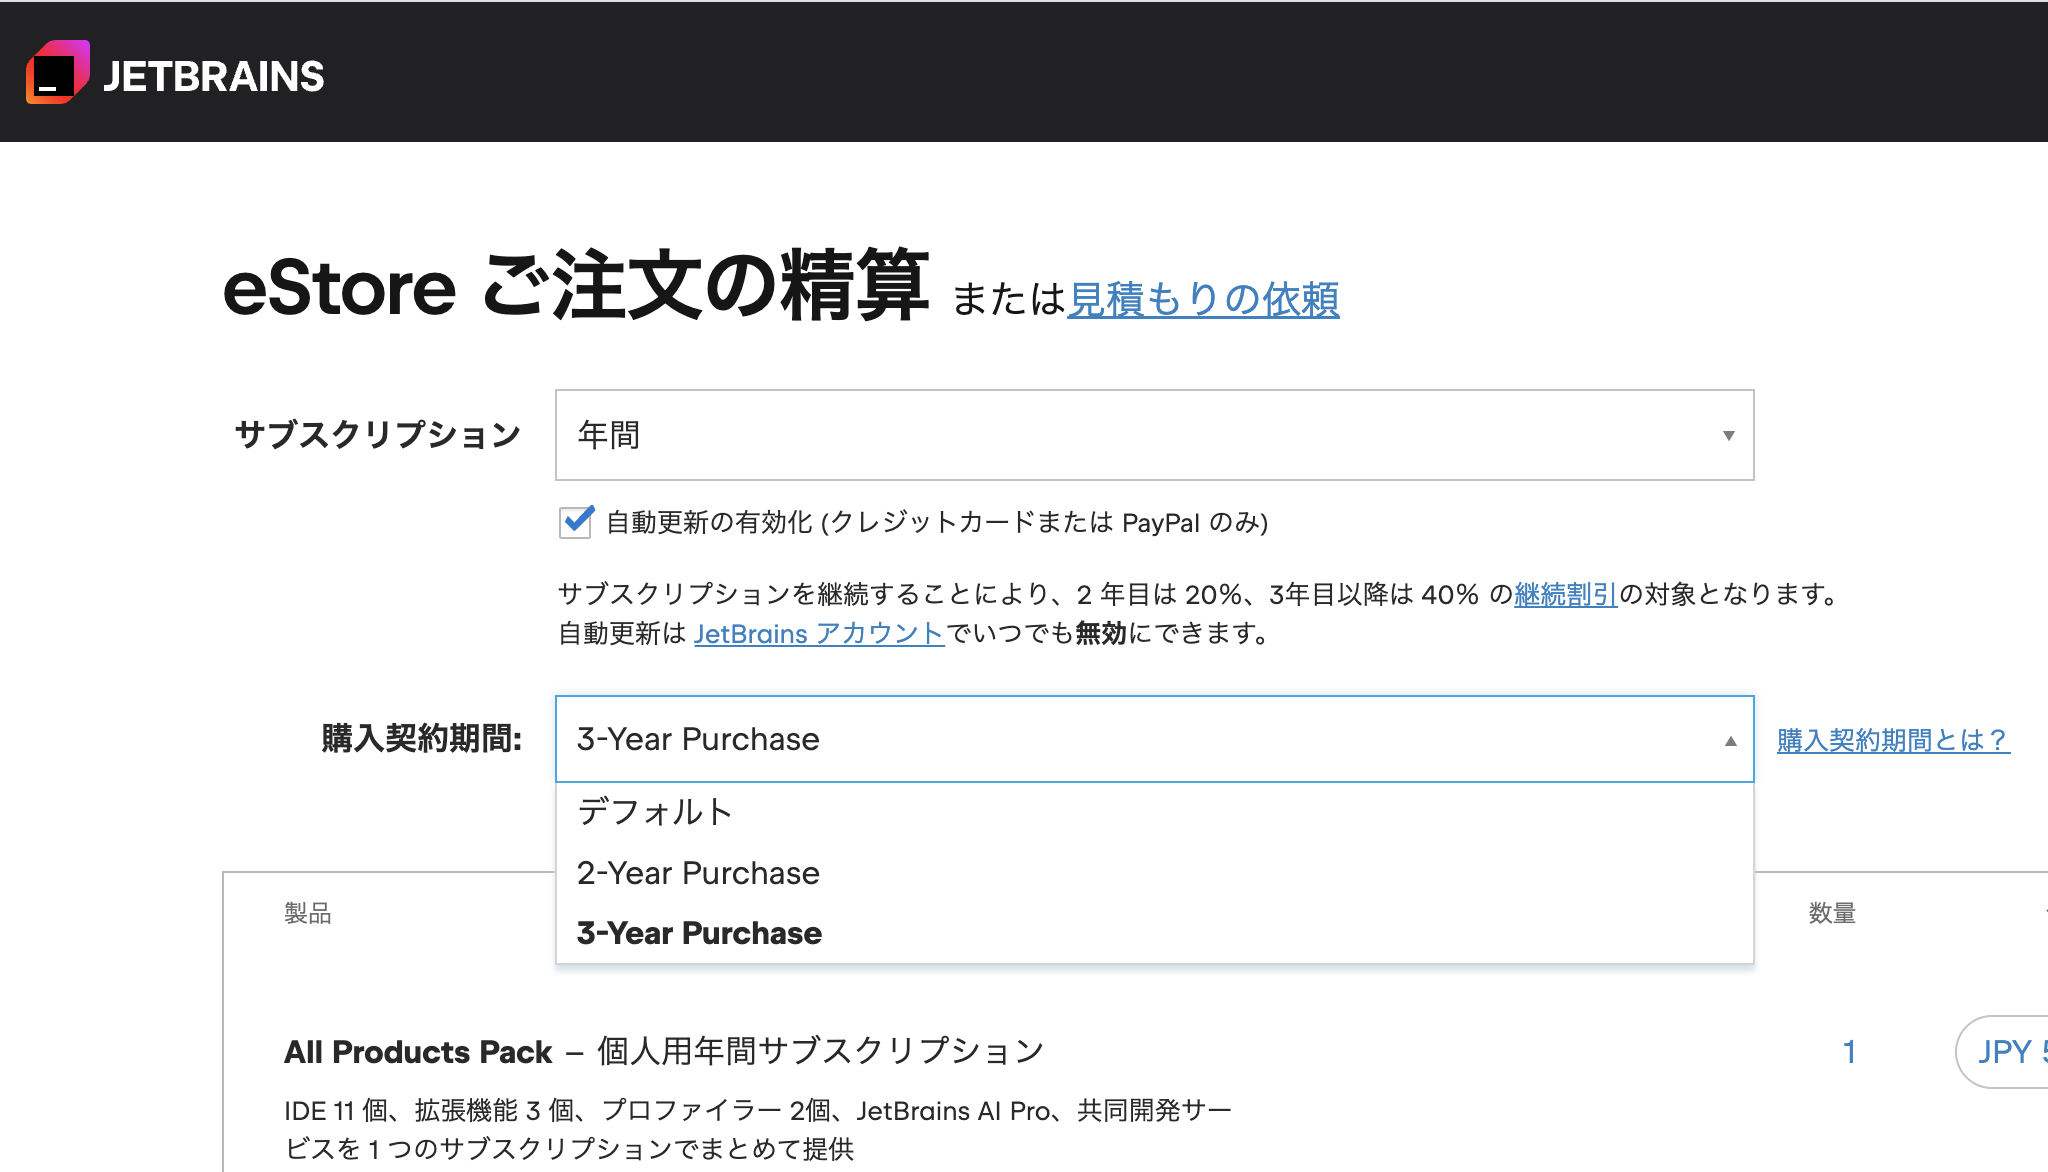The image size is (2048, 1172).
Task: Open the 購入契約期間とは？ help link
Action: [1893, 740]
